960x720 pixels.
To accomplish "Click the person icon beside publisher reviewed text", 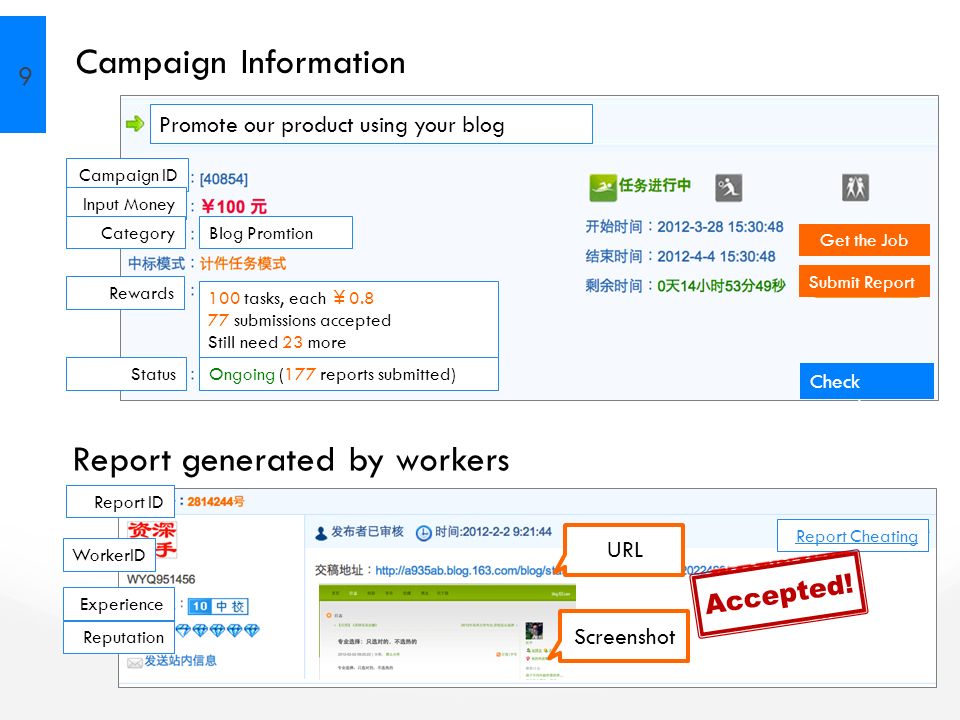I will pos(321,533).
